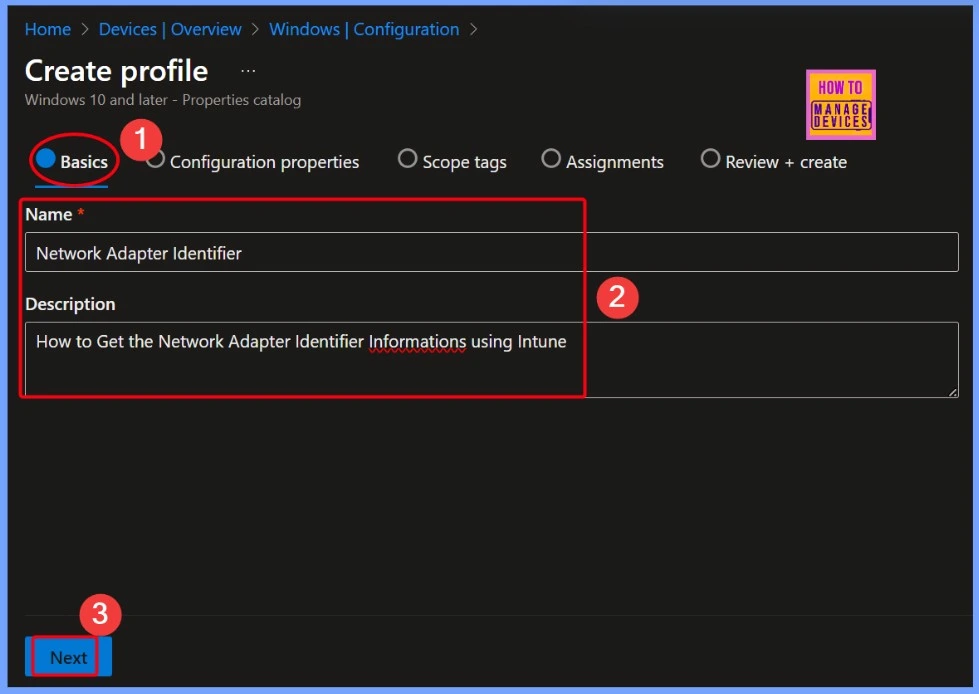Open the ellipsis menu beside Create profile

coord(248,71)
